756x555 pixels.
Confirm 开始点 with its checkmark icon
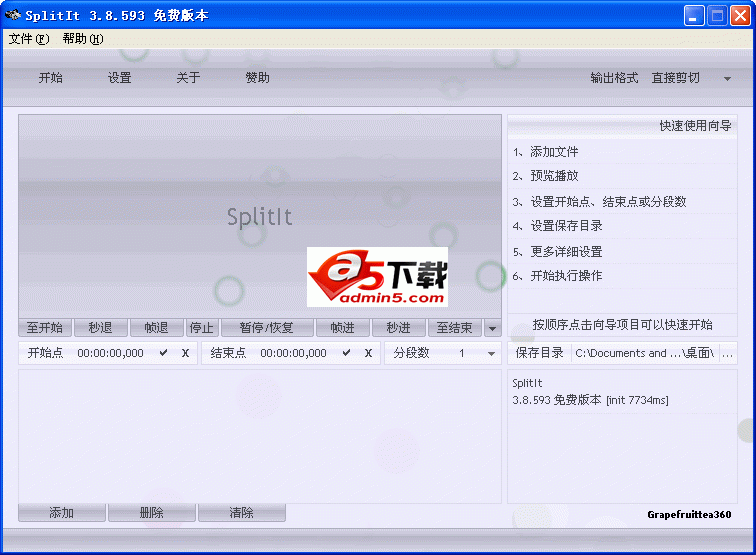pos(163,353)
